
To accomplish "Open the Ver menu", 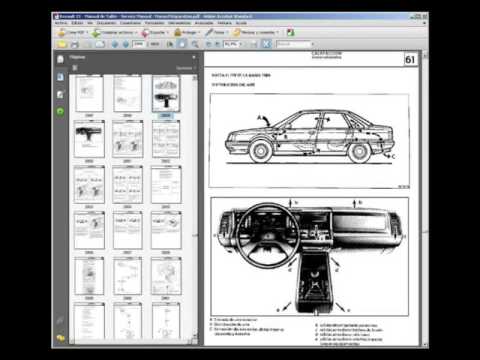I will [x=90, y=23].
